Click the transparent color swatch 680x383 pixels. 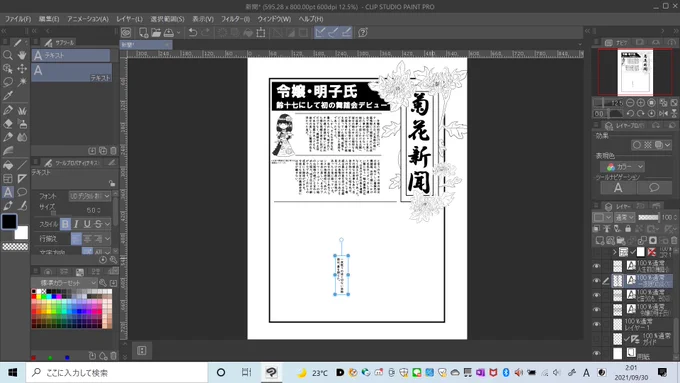point(15,247)
